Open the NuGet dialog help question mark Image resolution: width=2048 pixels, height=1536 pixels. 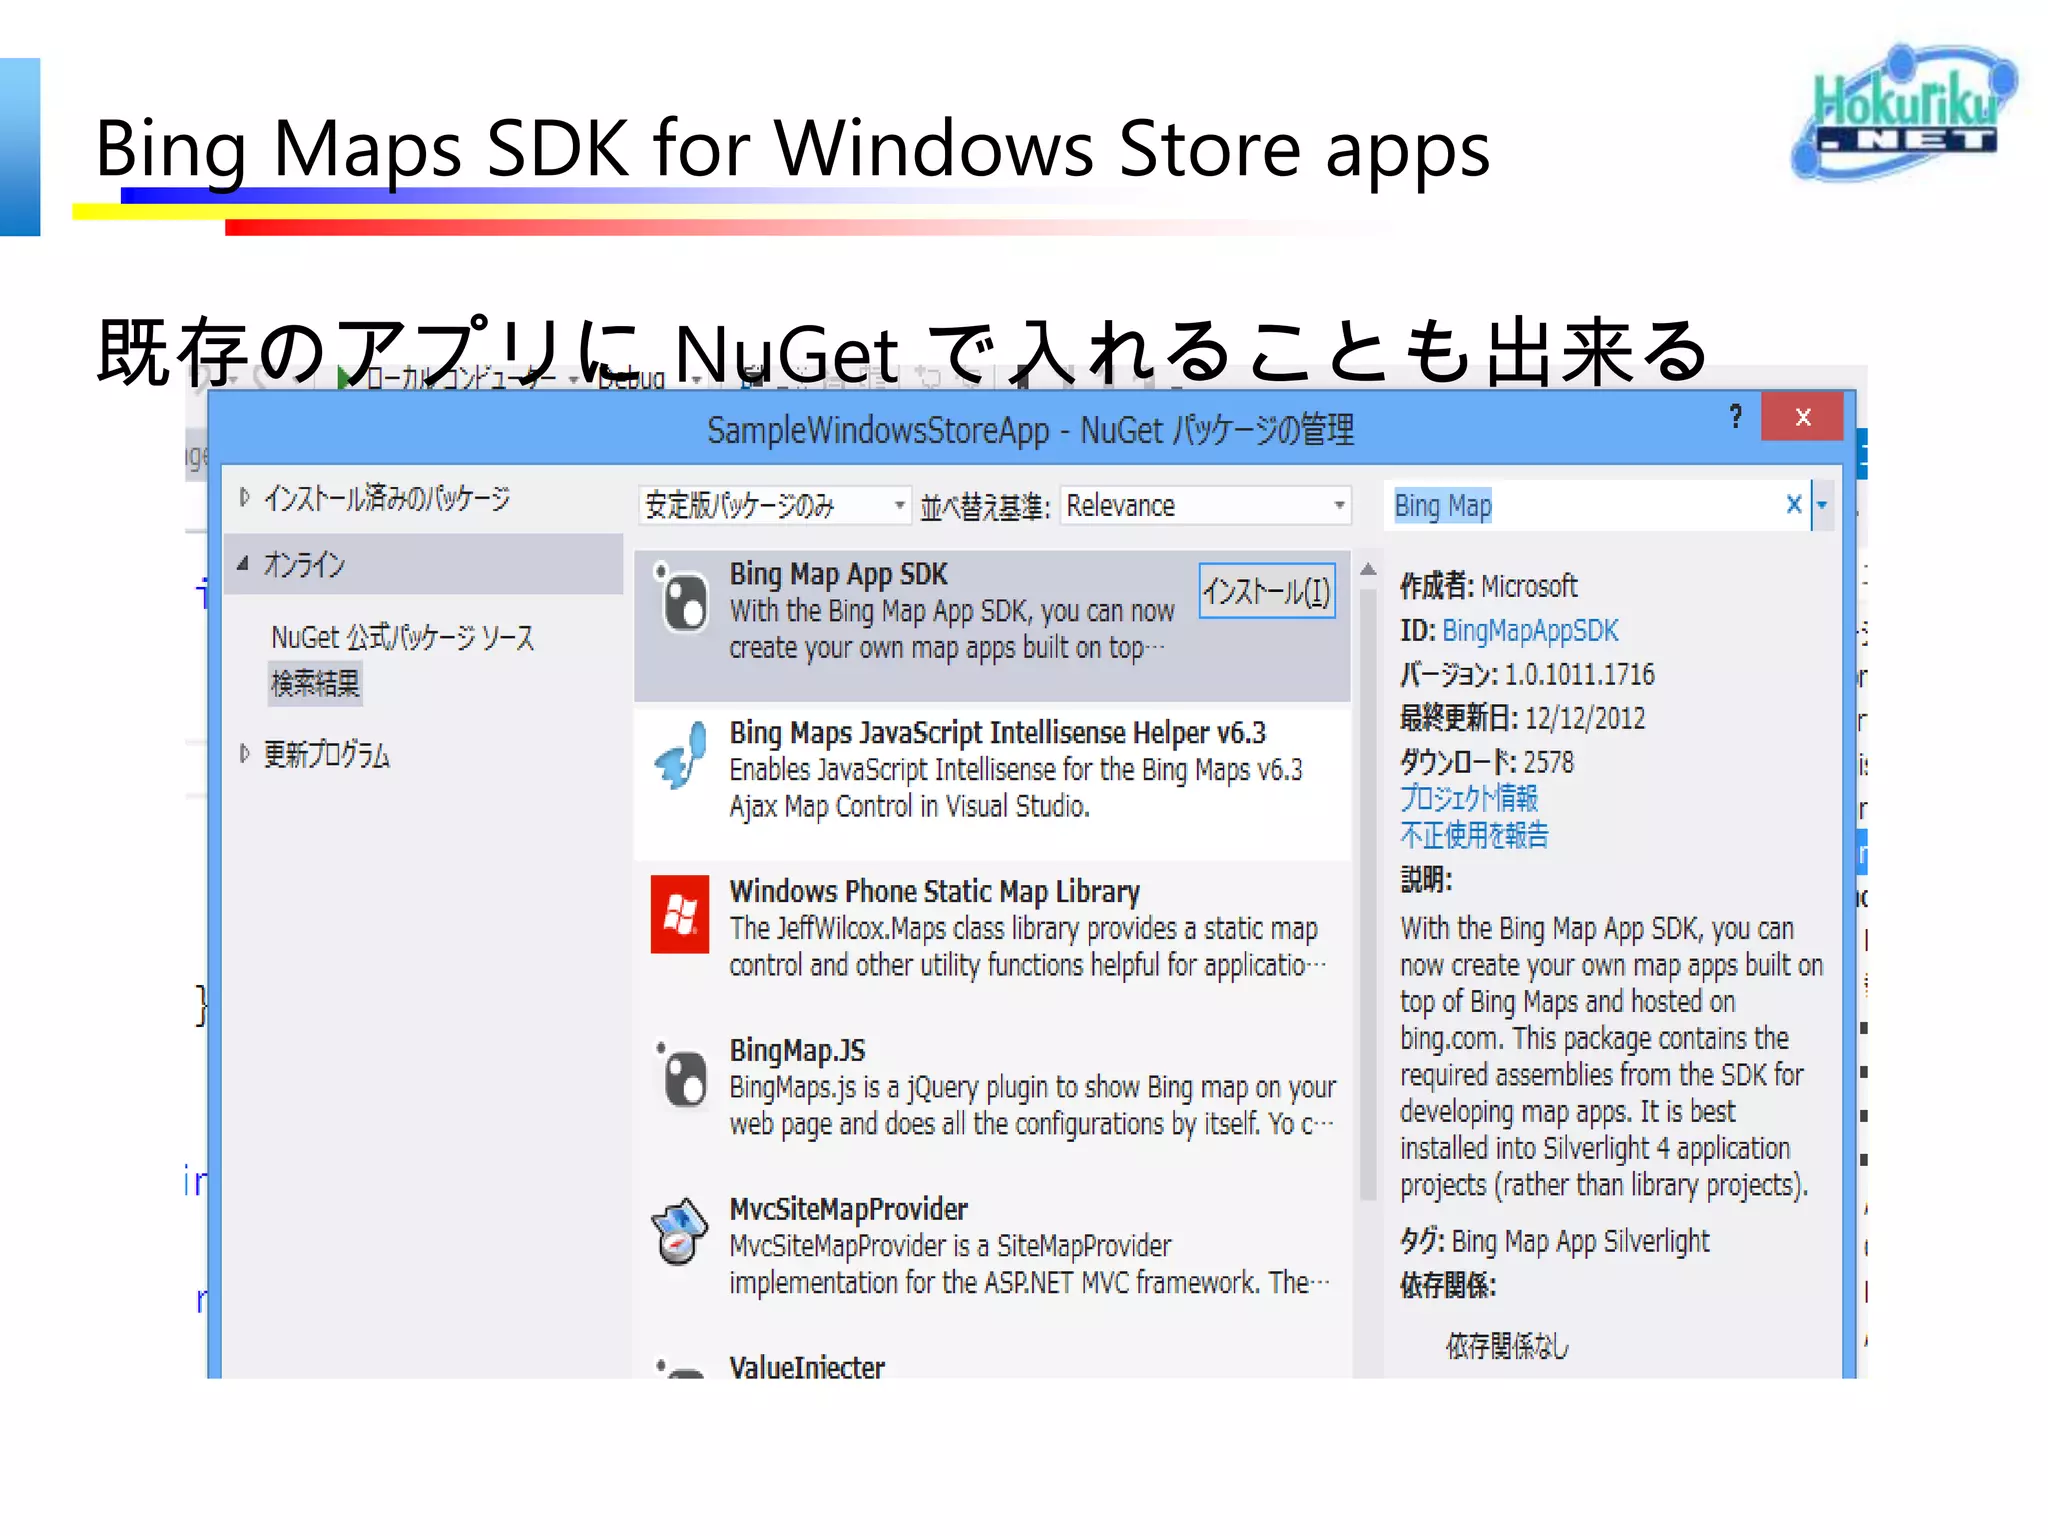pyautogui.click(x=1735, y=416)
